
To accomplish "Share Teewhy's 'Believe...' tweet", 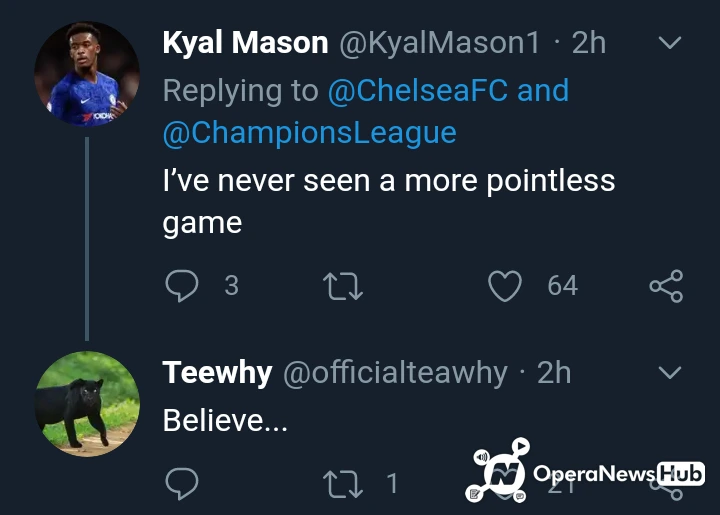I will (x=668, y=488).
